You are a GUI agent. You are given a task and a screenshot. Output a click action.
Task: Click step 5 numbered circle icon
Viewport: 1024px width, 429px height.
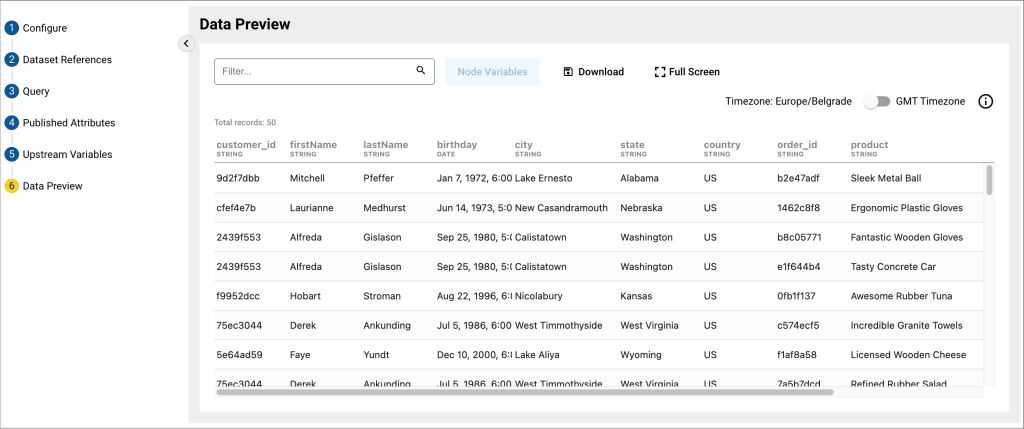[x=12, y=155]
